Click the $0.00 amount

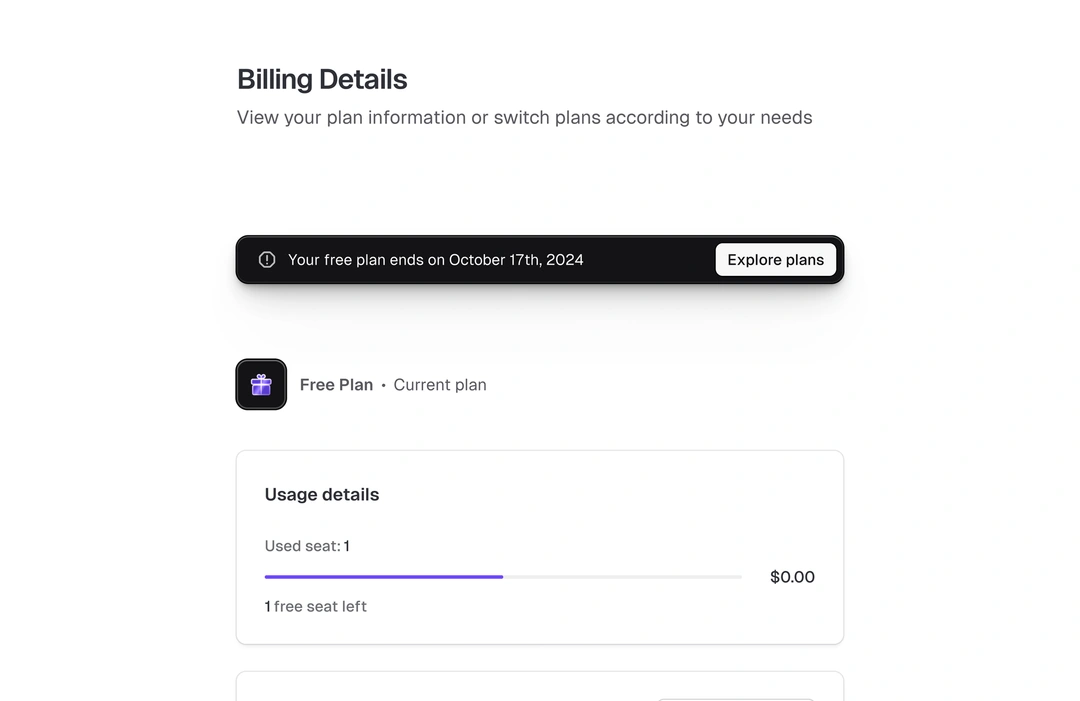click(792, 577)
